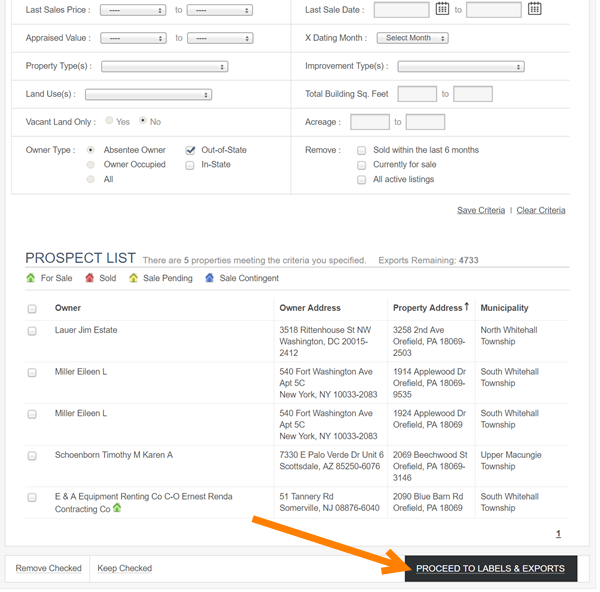Choose Owner Occupied radio button
600x592 pixels.
[x=90, y=165]
